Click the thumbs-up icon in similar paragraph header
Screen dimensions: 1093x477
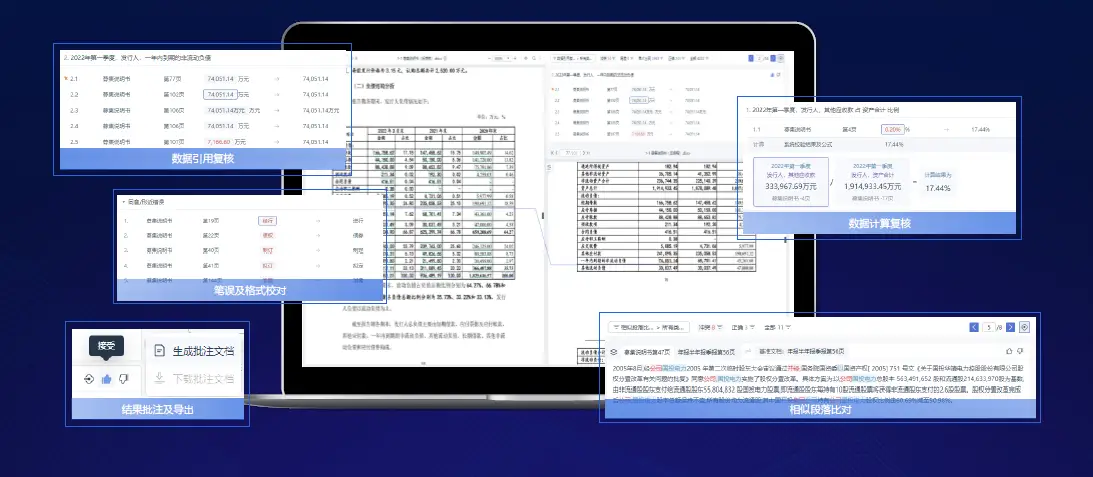point(1007,351)
